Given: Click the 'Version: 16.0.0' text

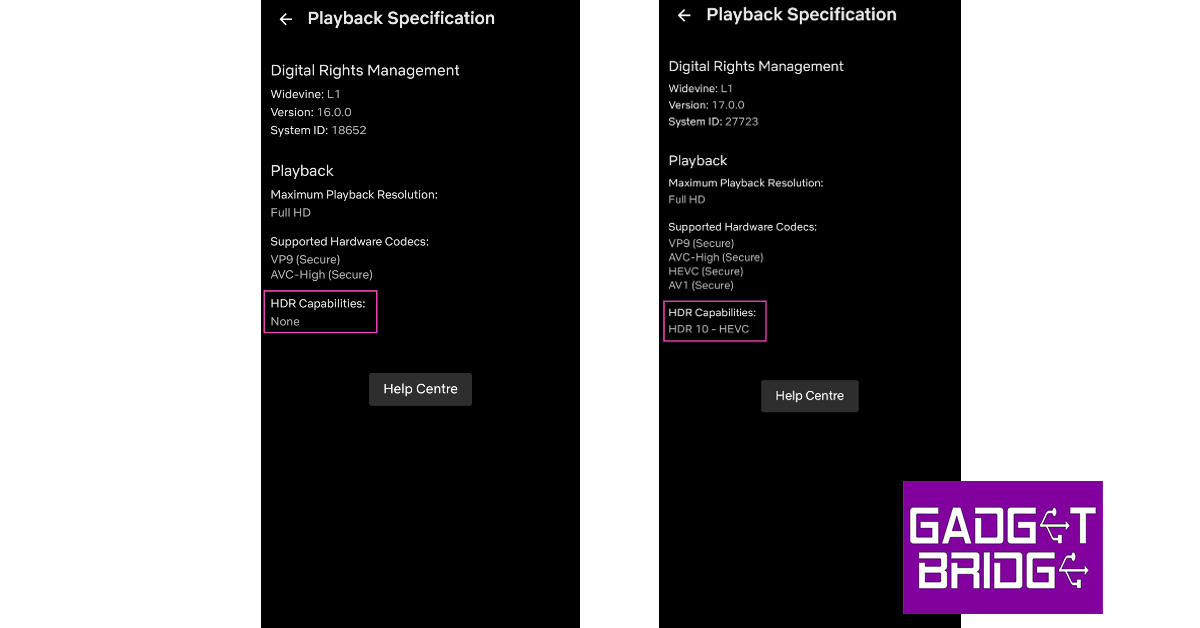Looking at the screenshot, I should (x=311, y=112).
